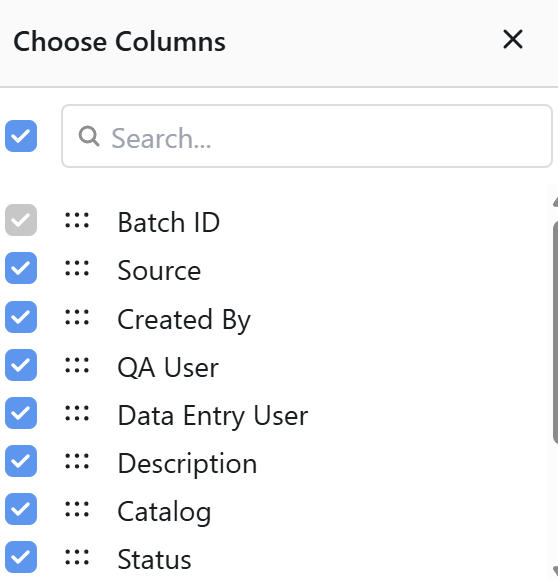This screenshot has width=558, height=580.
Task: Uncheck the Description column checkbox
Action: pyautogui.click(x=21, y=461)
